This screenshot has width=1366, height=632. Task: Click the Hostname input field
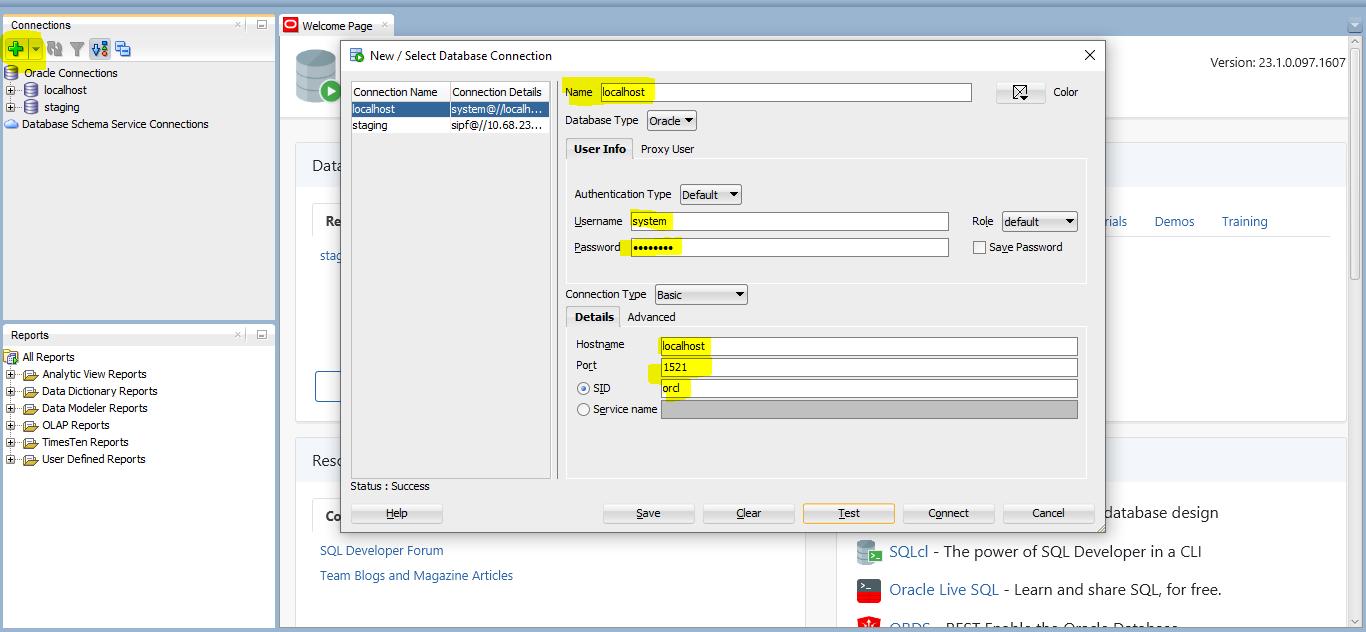(869, 346)
